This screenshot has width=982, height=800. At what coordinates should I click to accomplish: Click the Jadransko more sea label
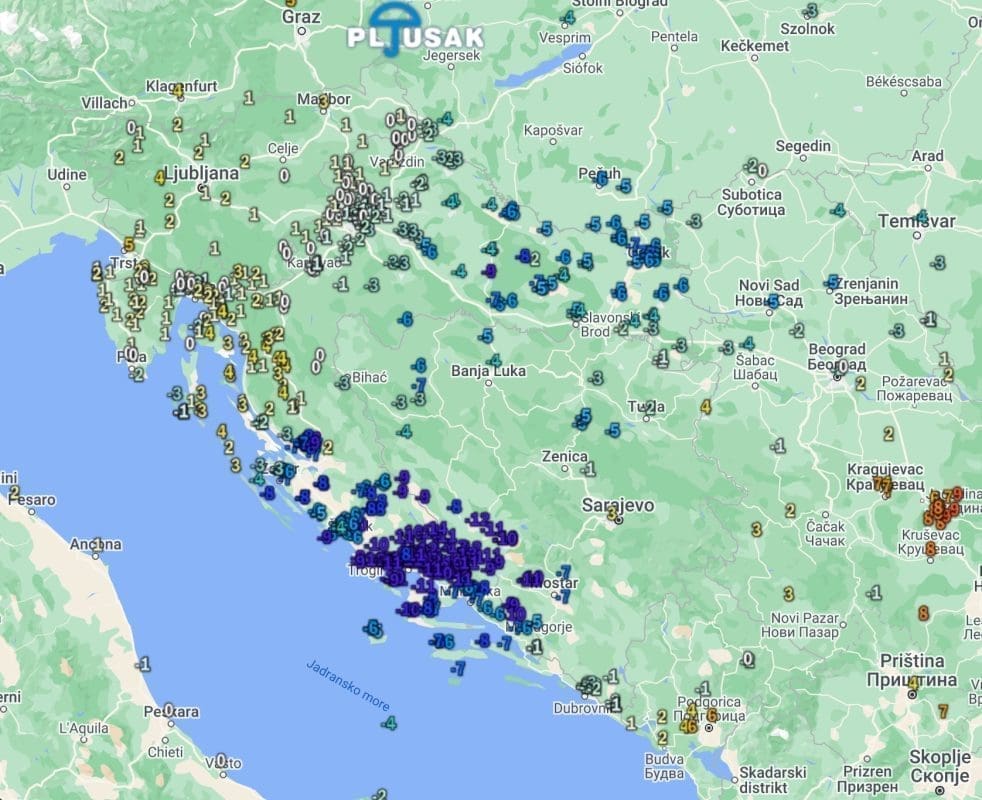tap(349, 684)
